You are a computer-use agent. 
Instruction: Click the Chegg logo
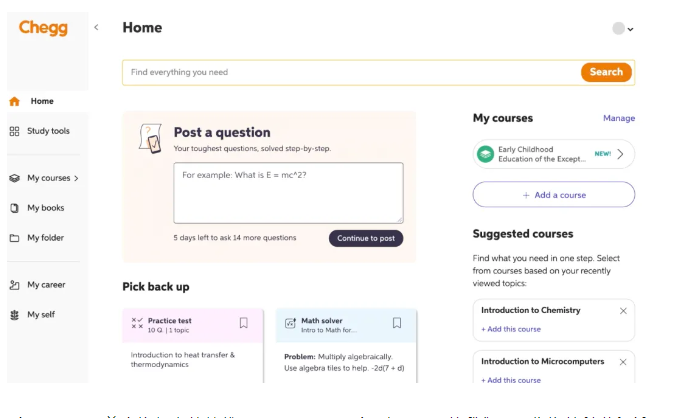(x=43, y=28)
